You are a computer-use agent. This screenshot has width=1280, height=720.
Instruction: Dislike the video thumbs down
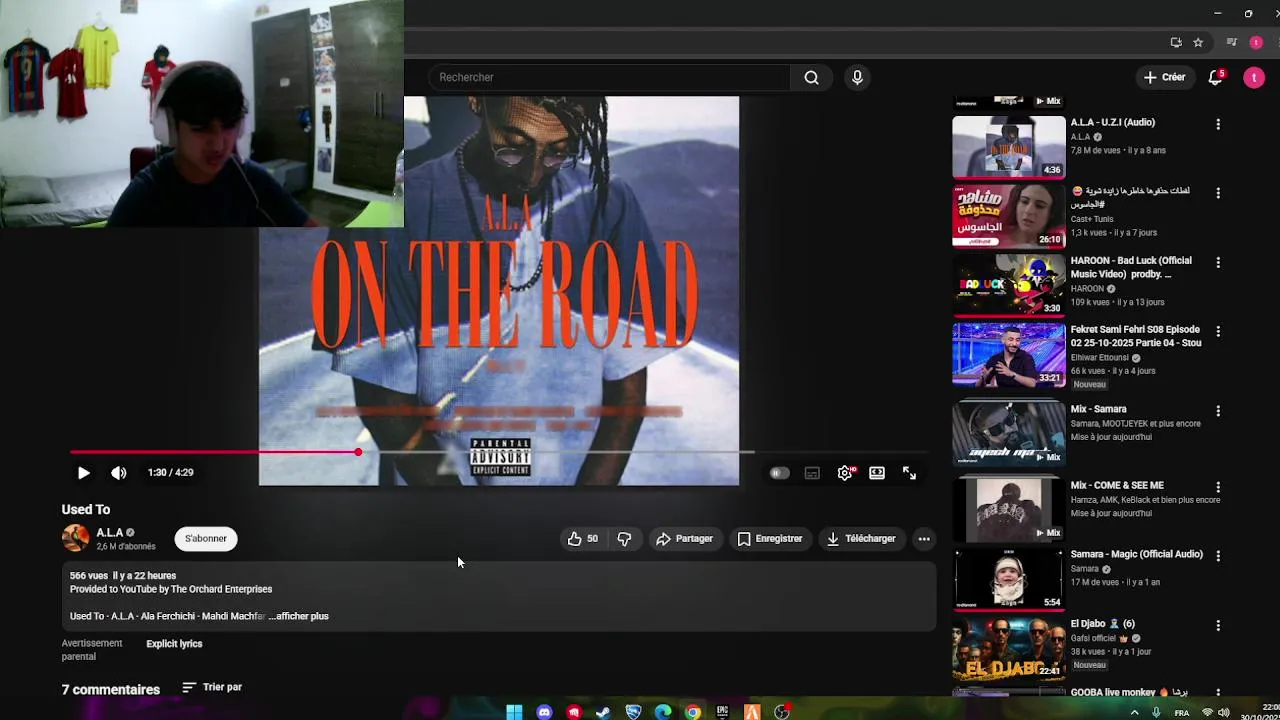(624, 539)
